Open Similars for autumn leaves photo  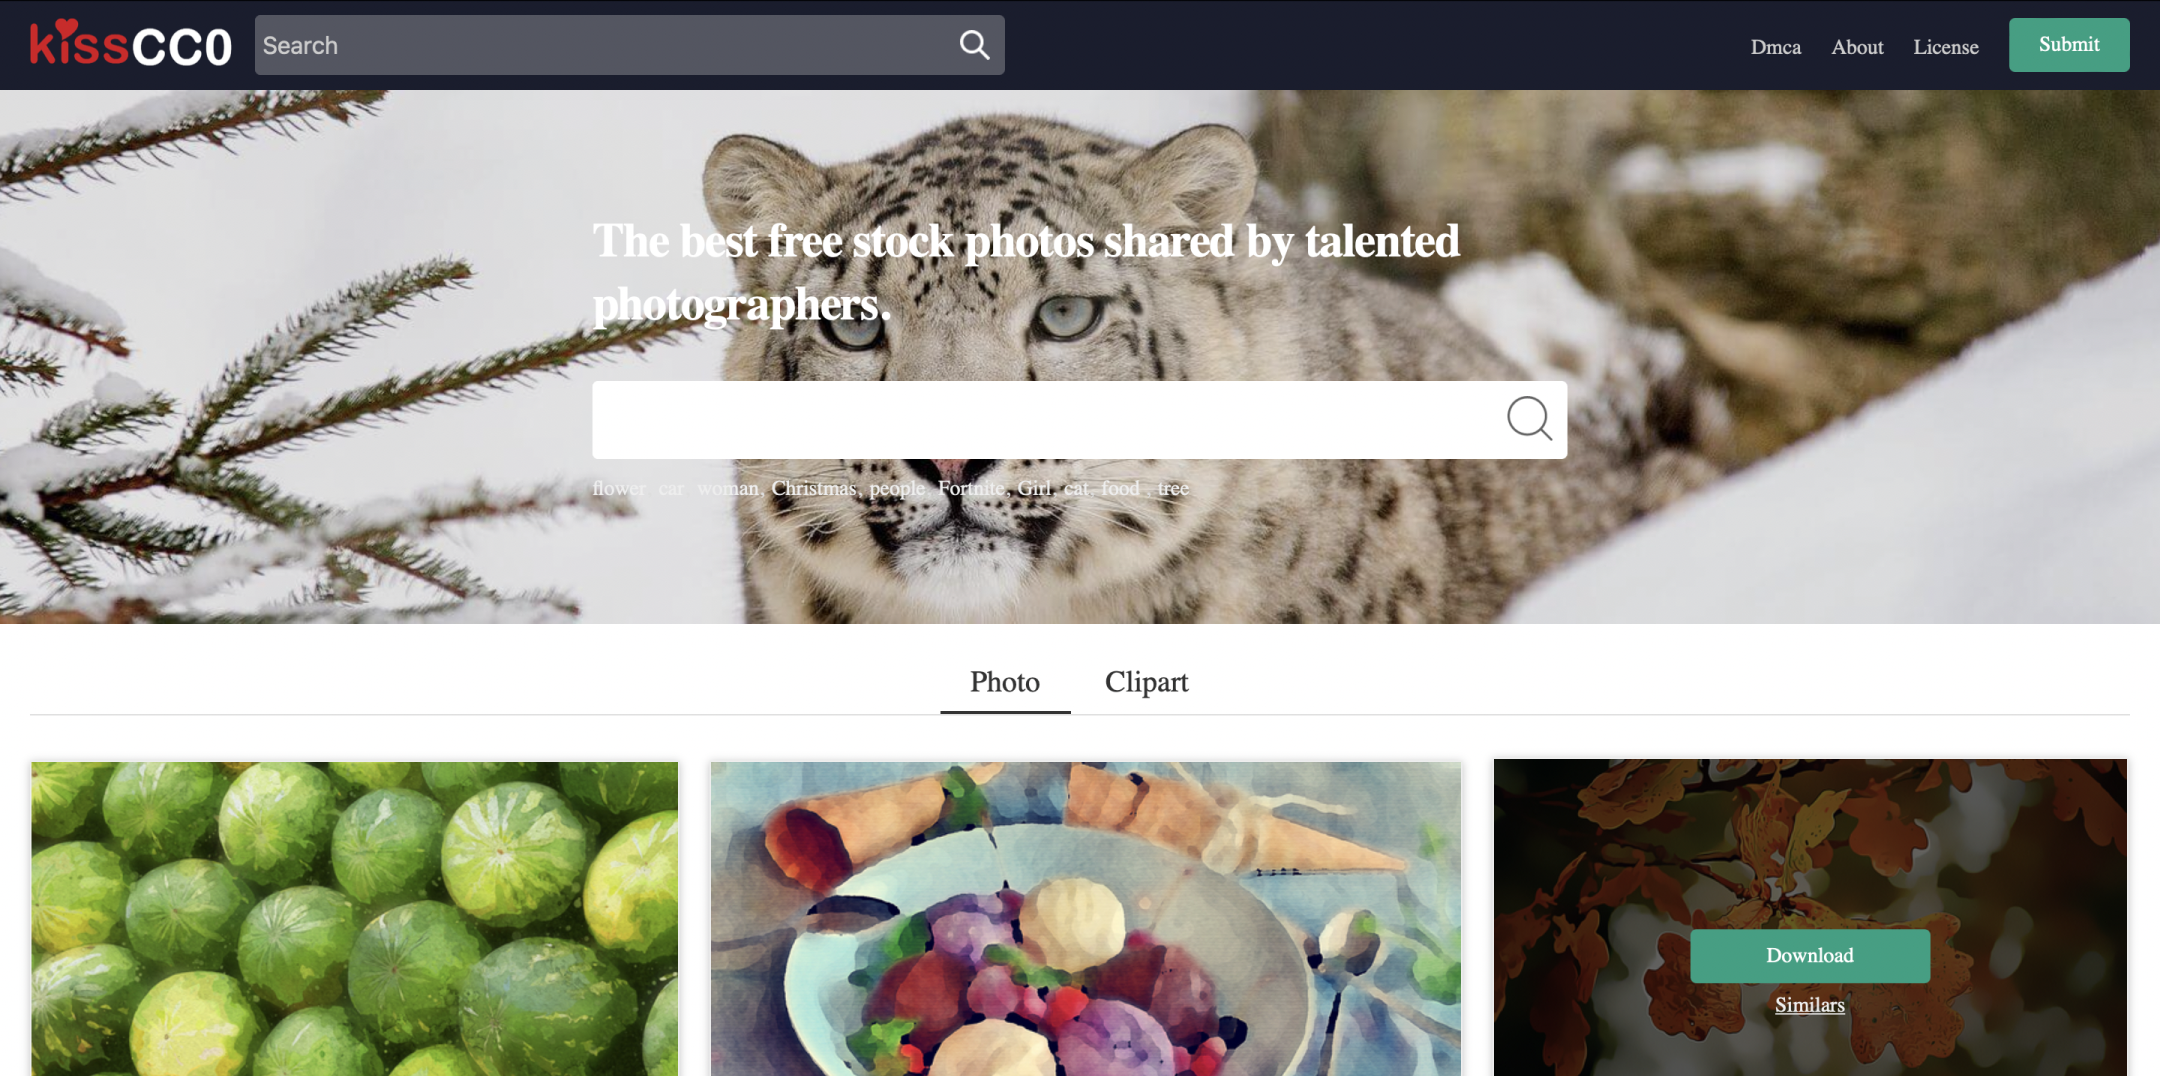pyautogui.click(x=1810, y=1005)
